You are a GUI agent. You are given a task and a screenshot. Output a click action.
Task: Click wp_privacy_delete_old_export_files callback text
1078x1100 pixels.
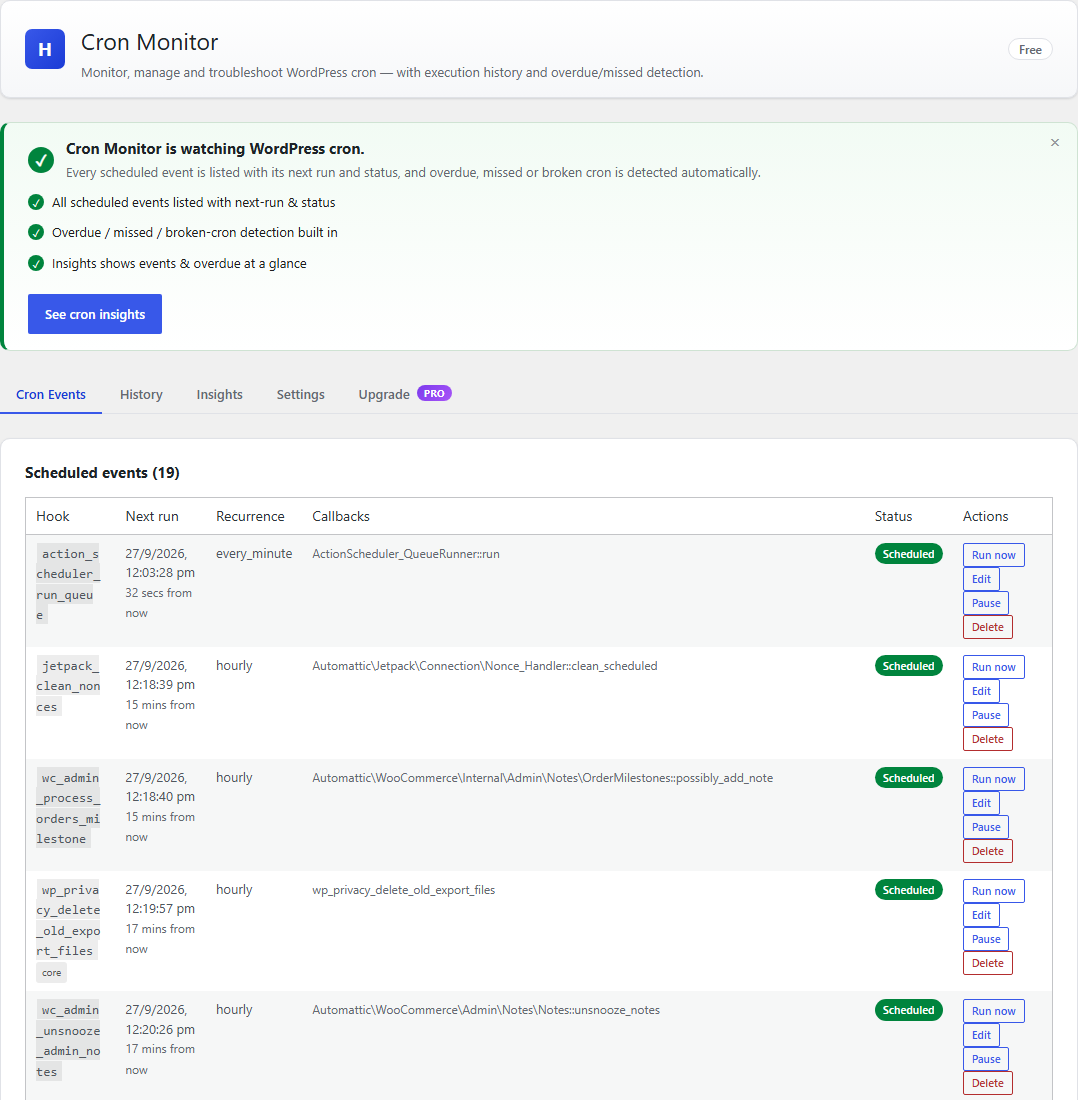tap(403, 890)
